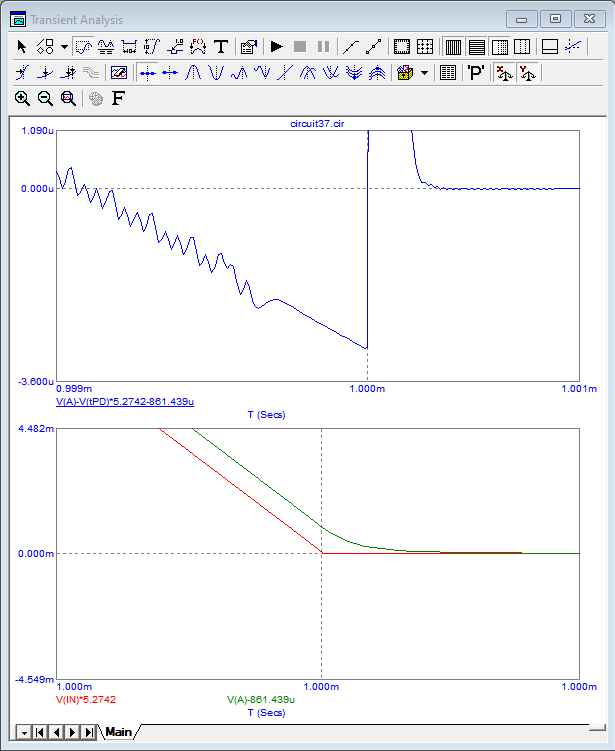Toggle data point markers on curves
615x751 pixels.
[x=374, y=46]
